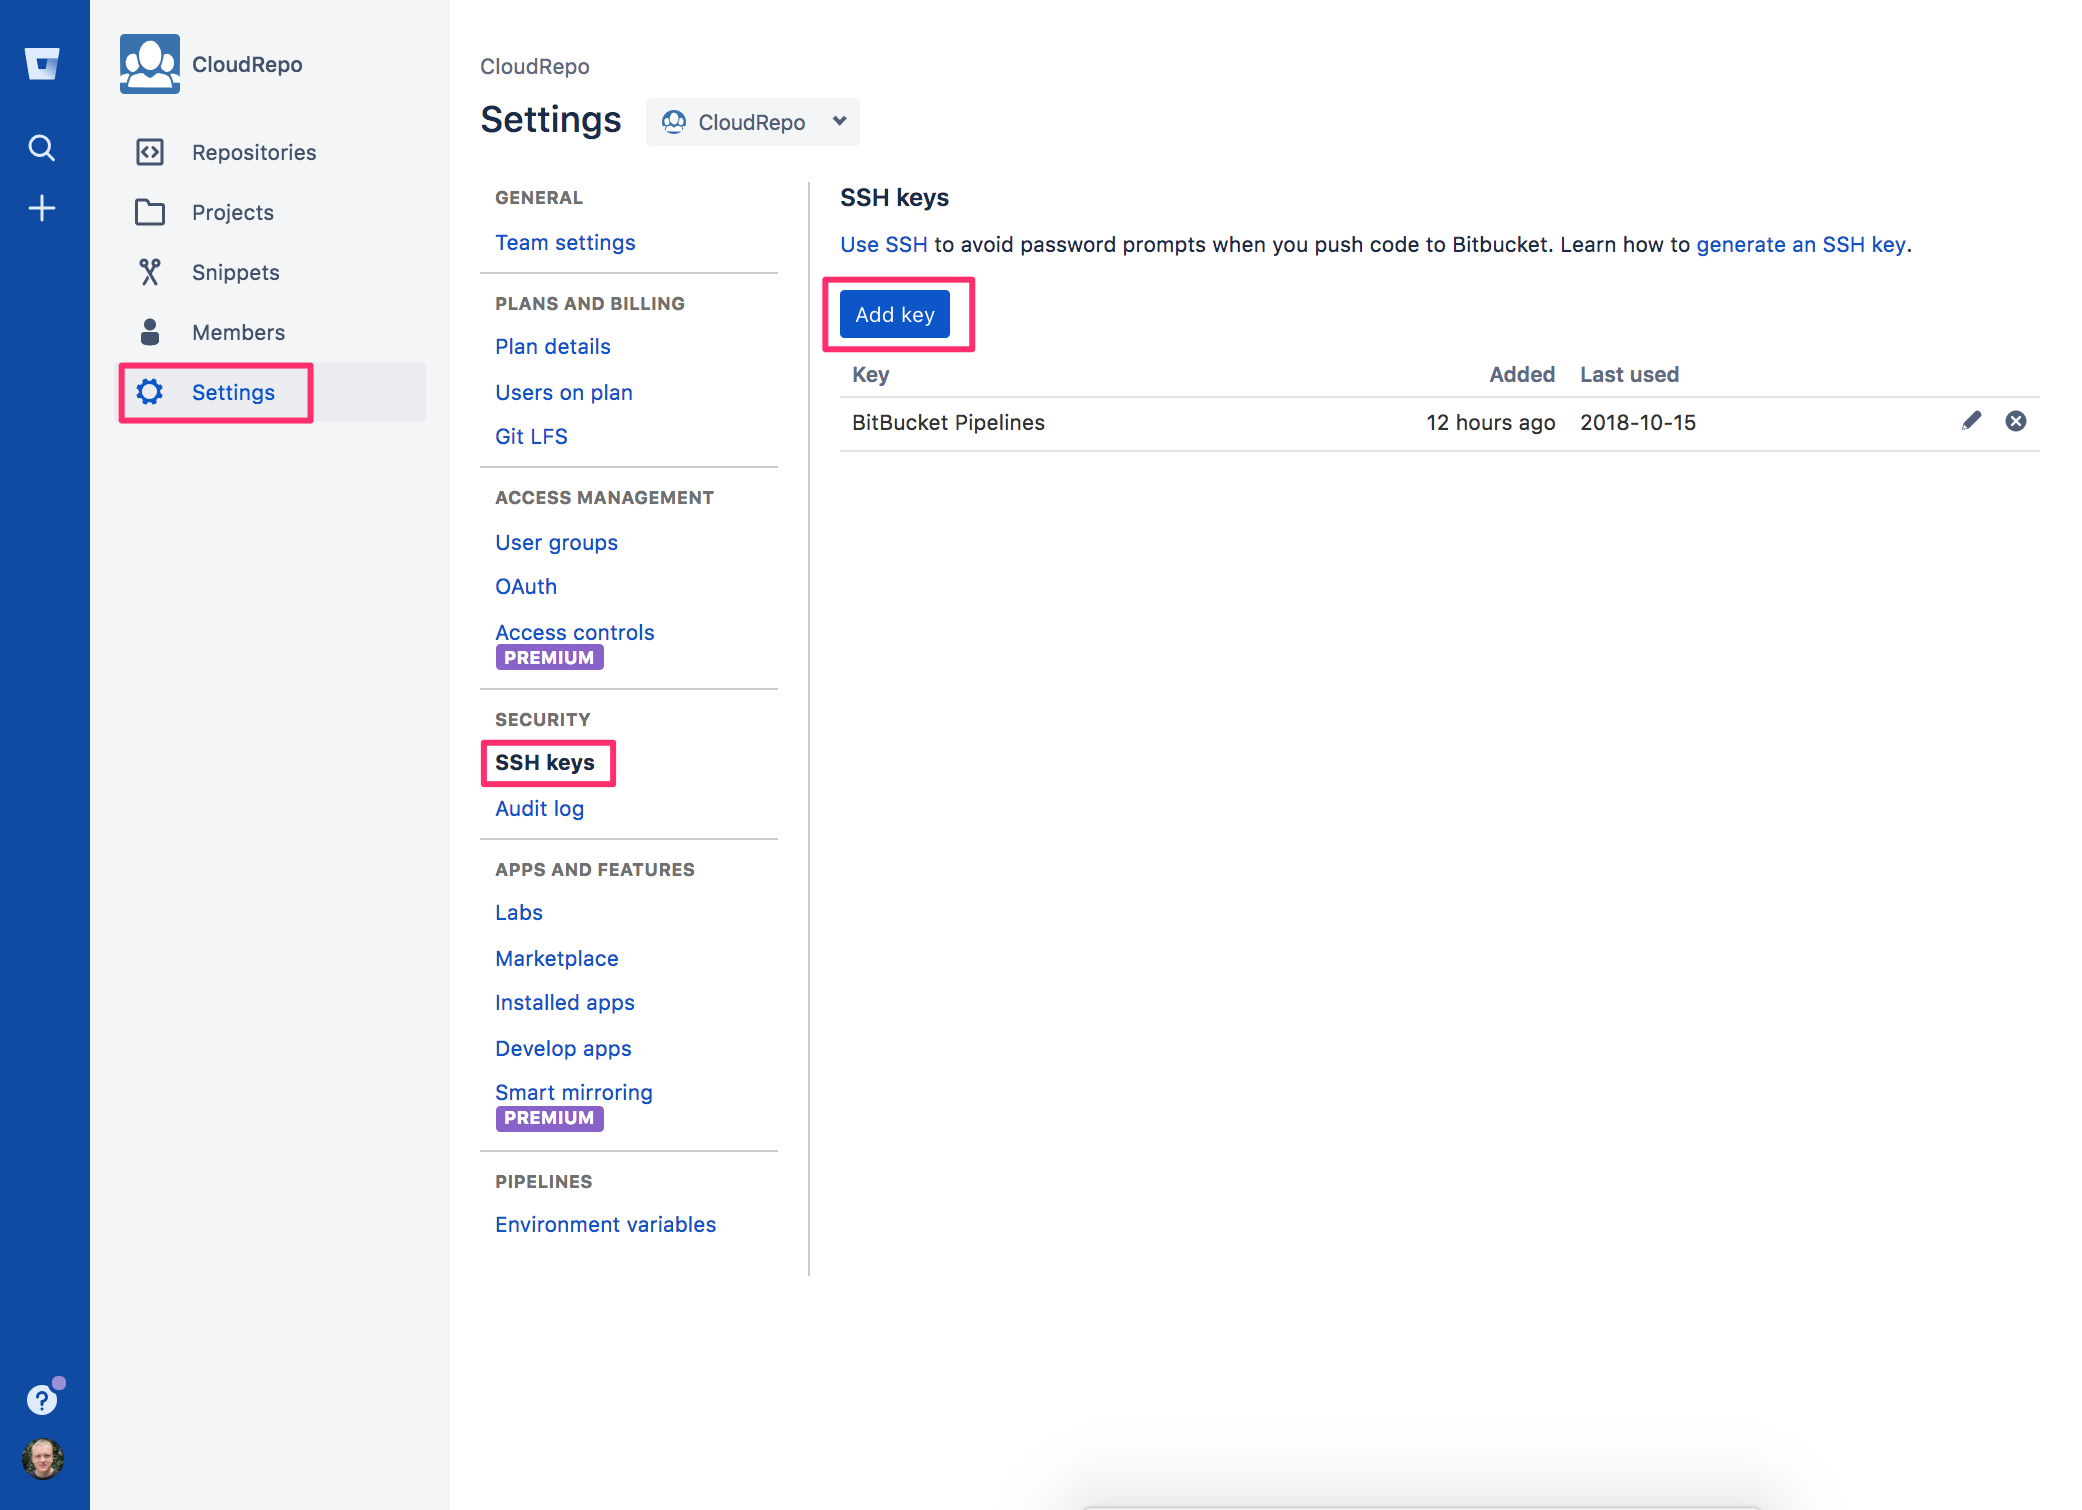Screen dimensions: 2082x1510
Task: Open Access controls
Action: click(x=575, y=632)
